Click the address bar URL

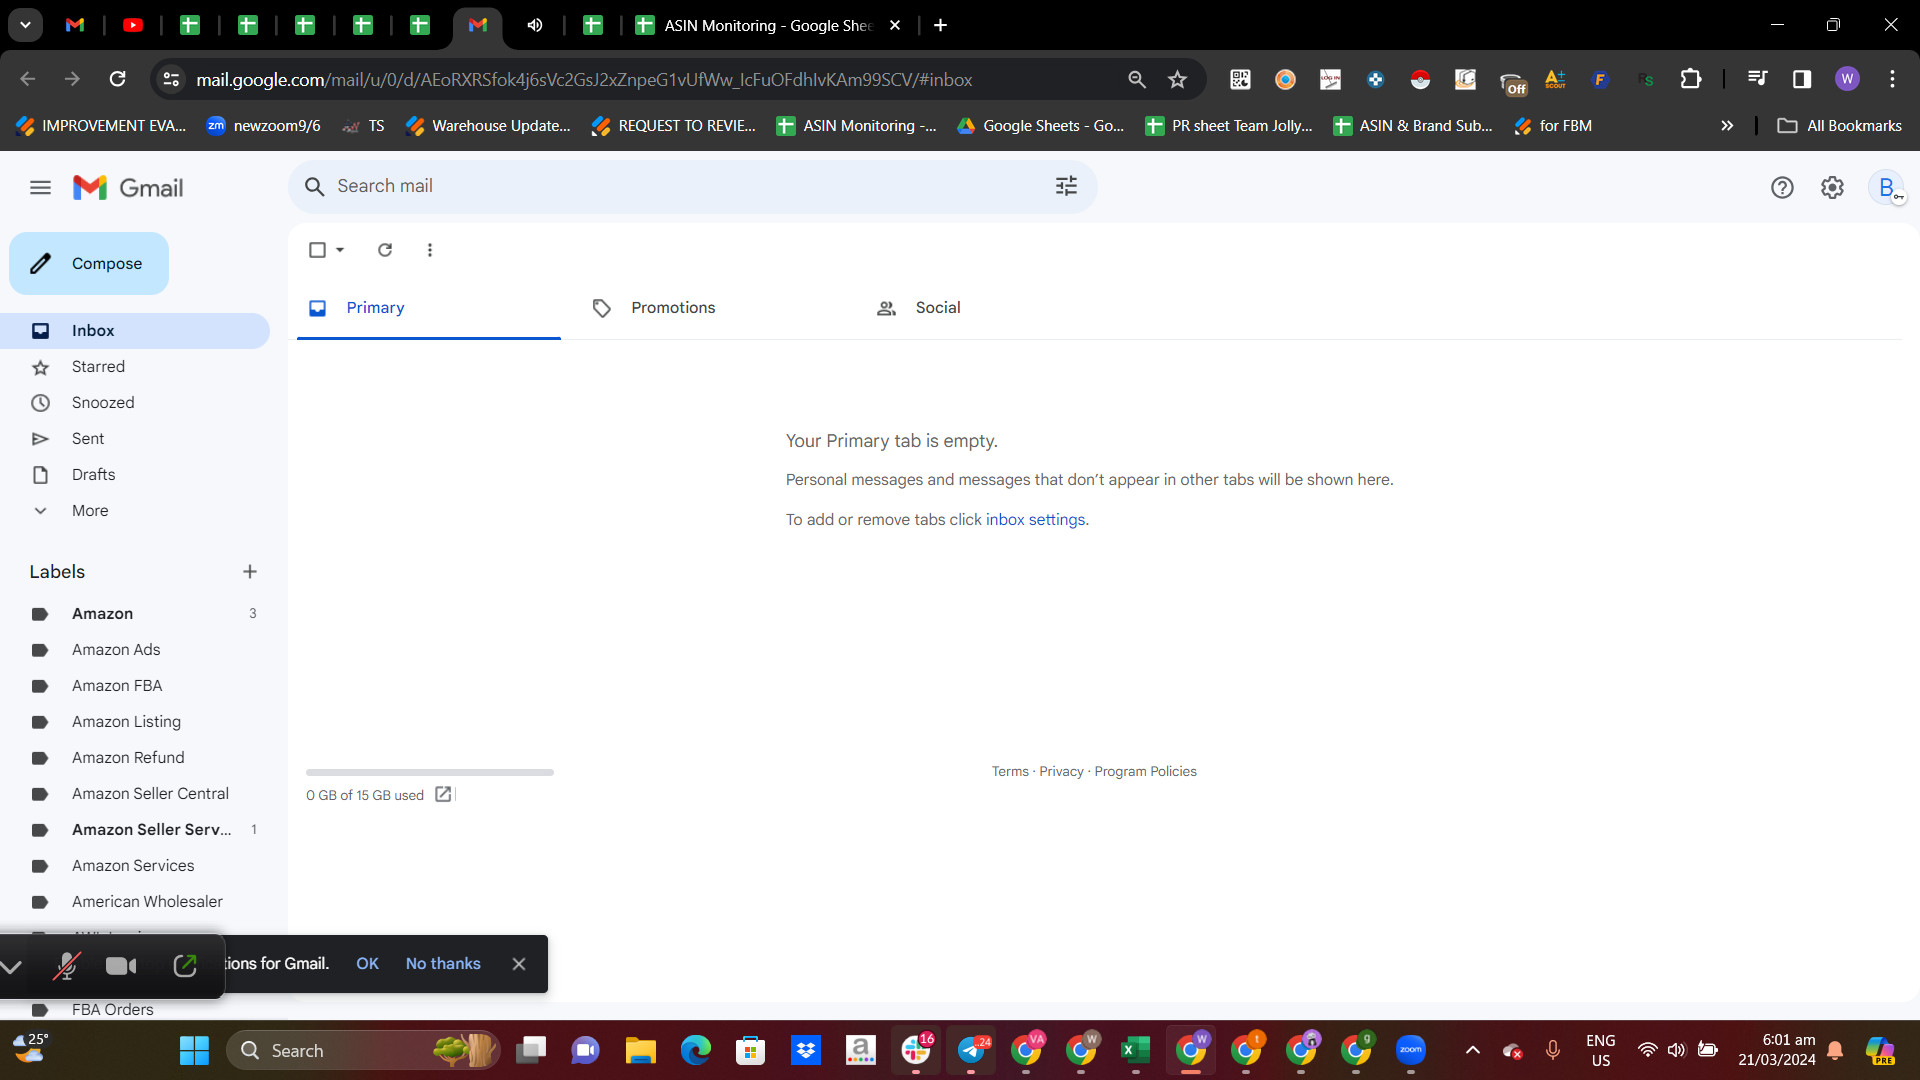pyautogui.click(x=584, y=80)
